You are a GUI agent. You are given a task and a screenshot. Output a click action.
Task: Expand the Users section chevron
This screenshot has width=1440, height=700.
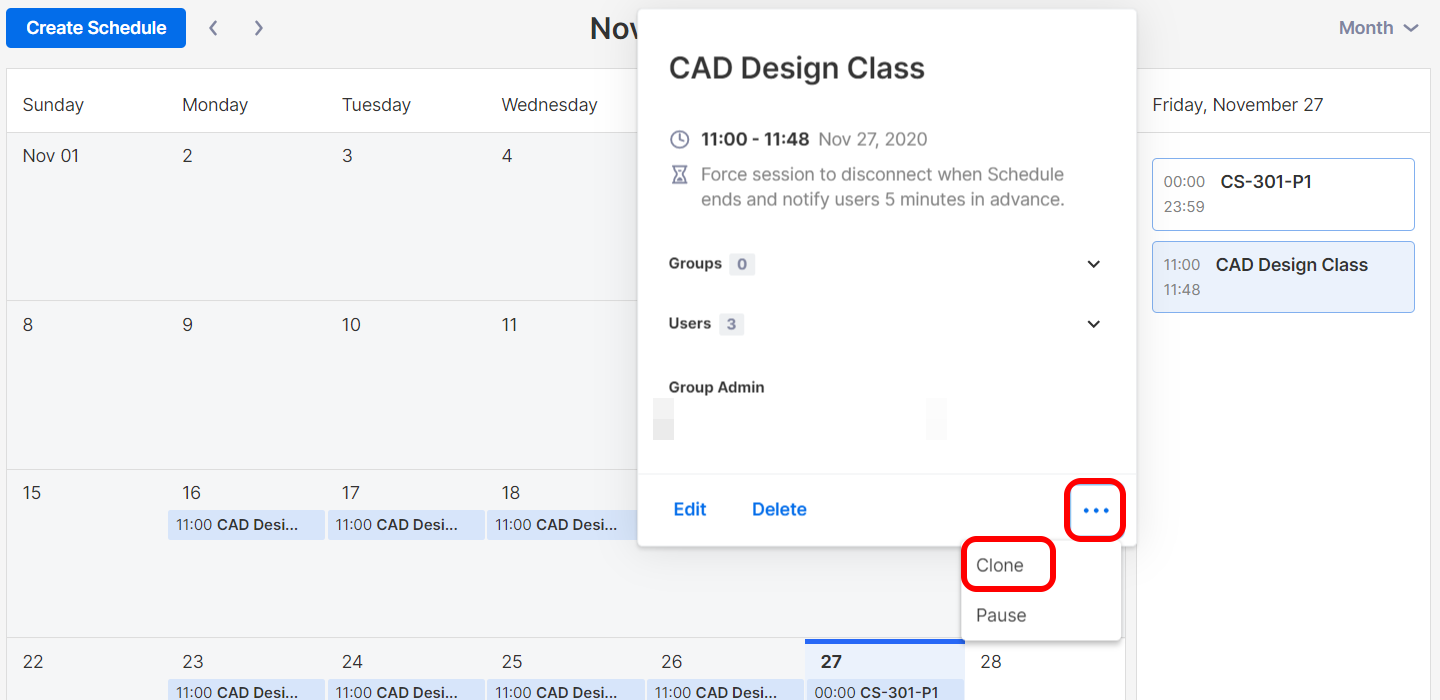tap(1094, 324)
